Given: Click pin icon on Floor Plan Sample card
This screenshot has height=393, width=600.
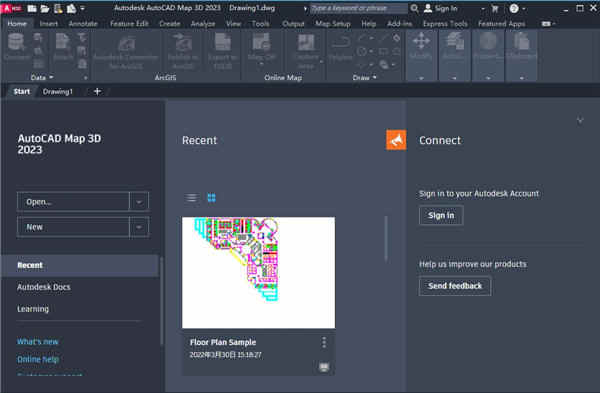Looking at the screenshot, I should 324,367.
